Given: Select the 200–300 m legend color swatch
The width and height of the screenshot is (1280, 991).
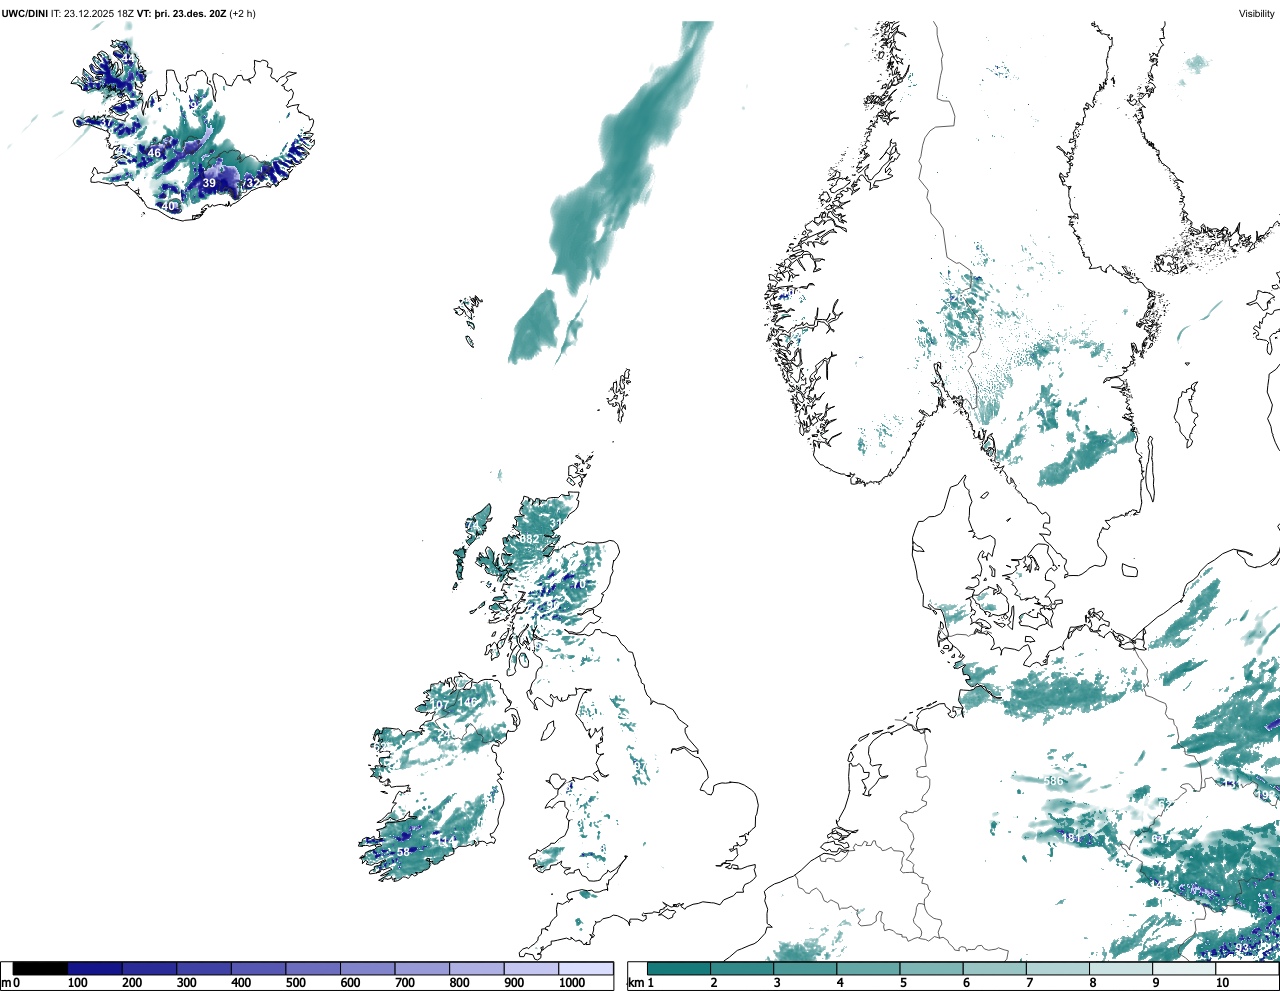Looking at the screenshot, I should 149,968.
